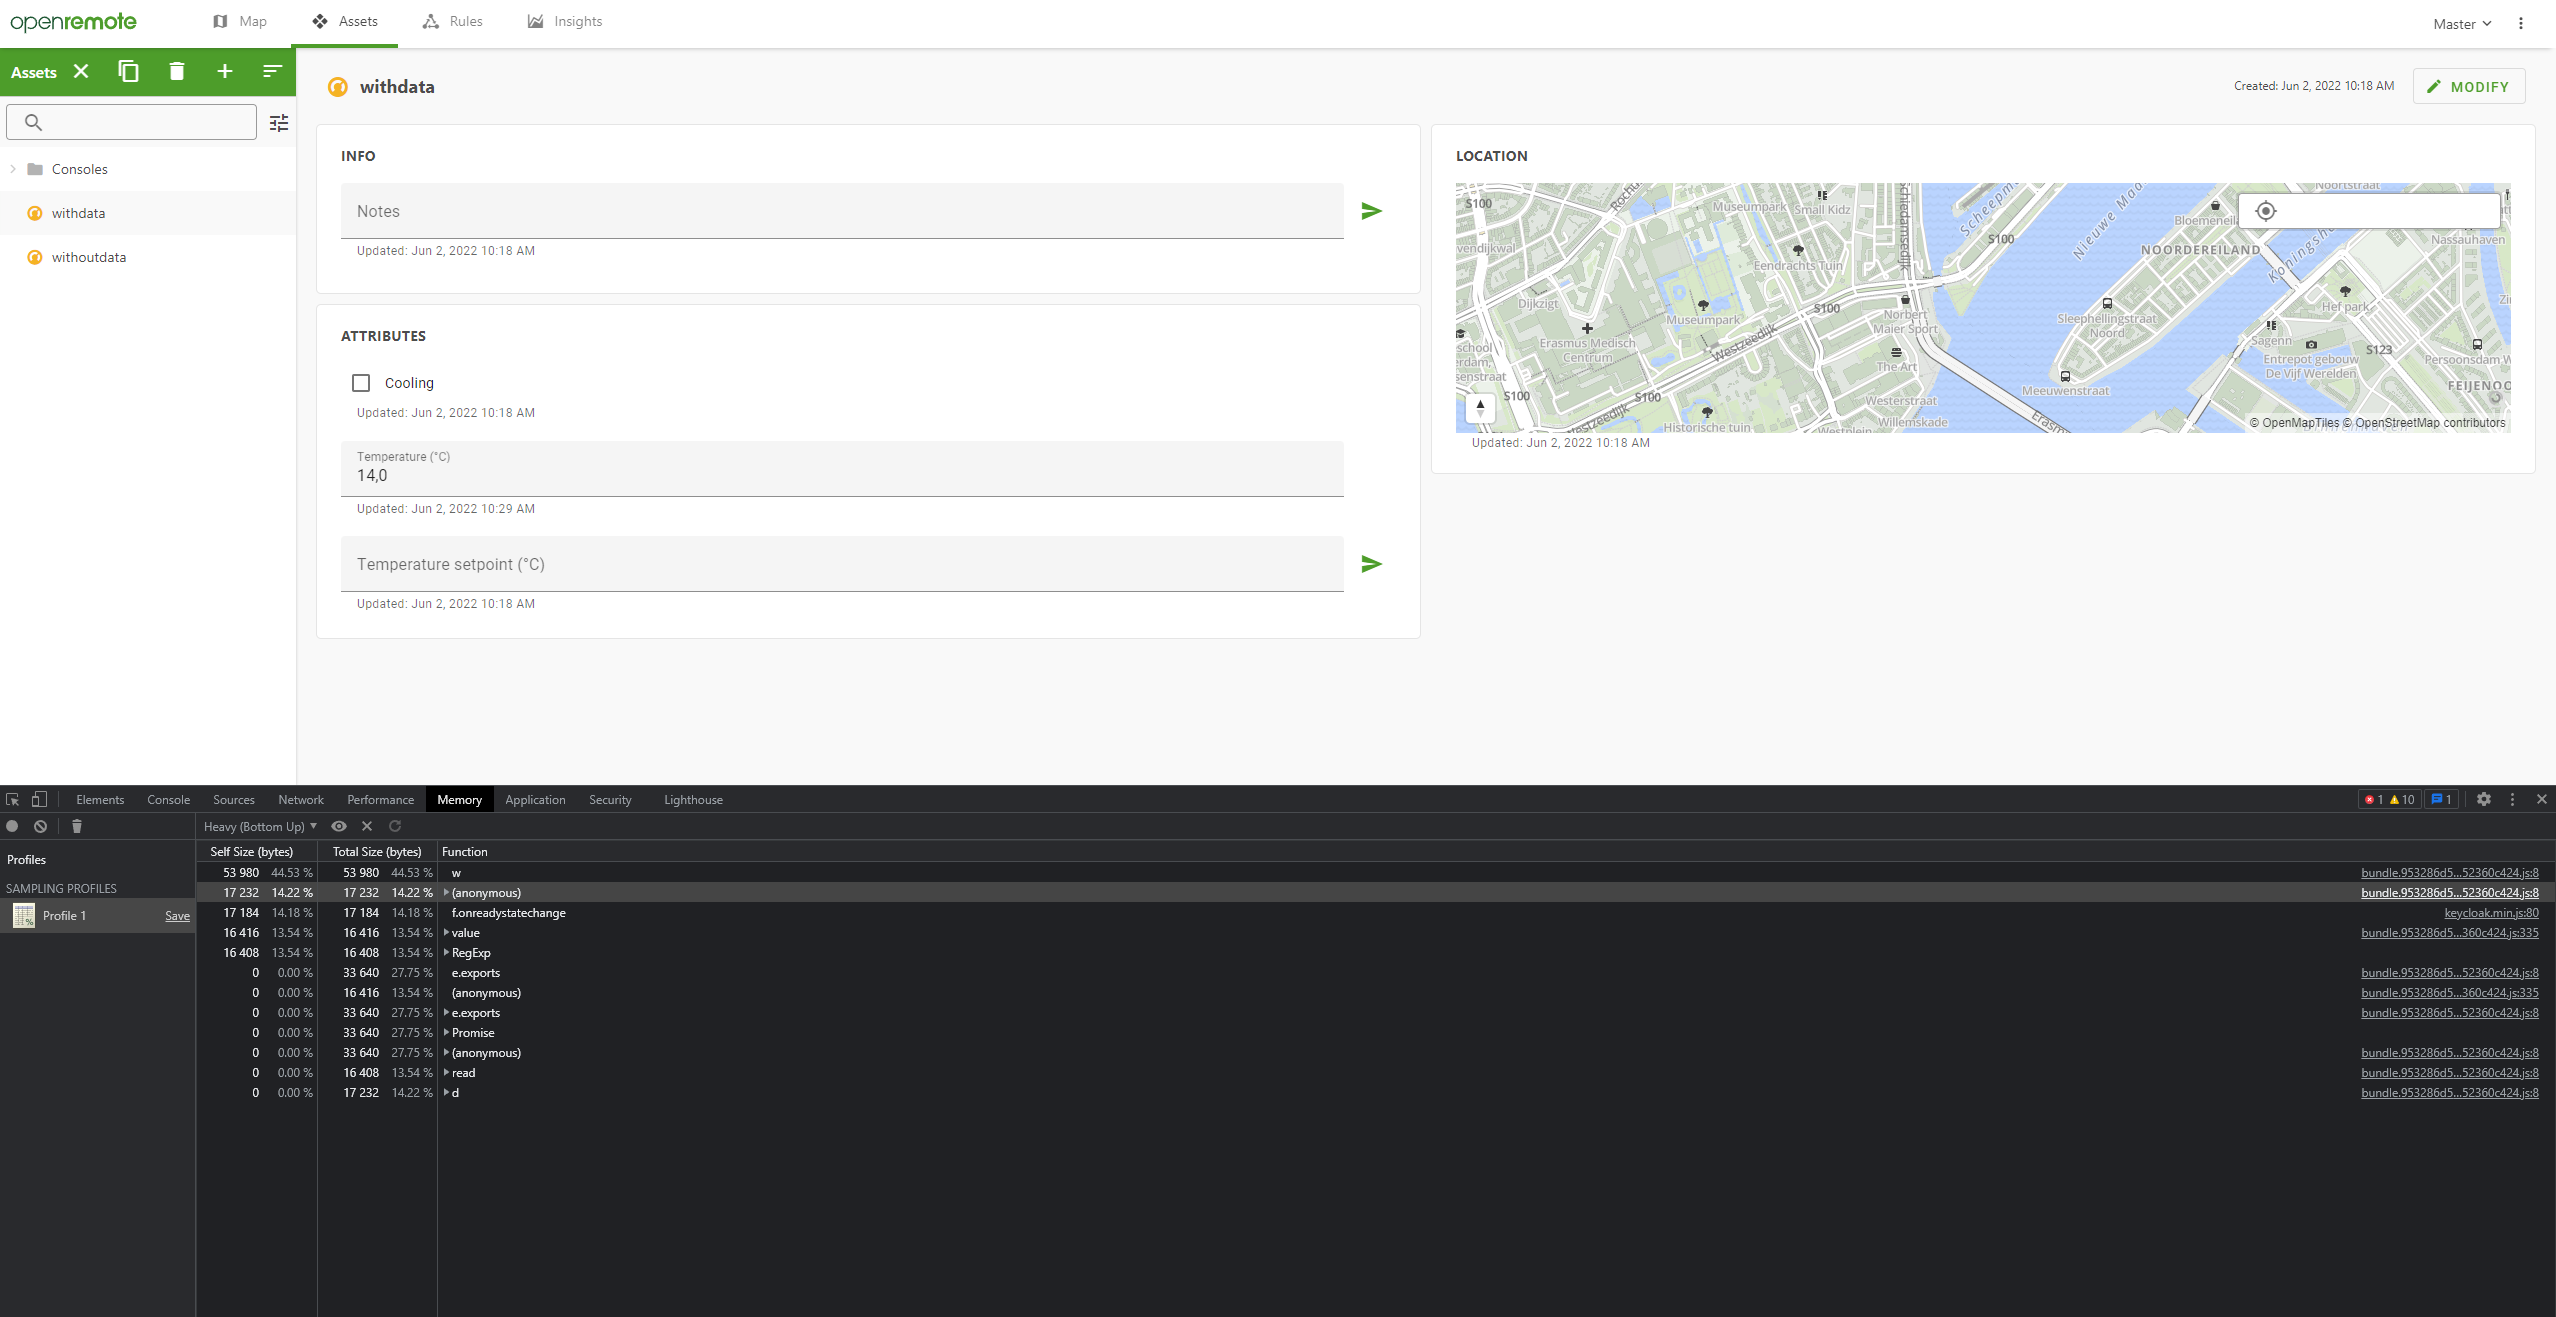Open inspect element cursor tool
Screen dimensions: 2556x1317
(x=11, y=799)
